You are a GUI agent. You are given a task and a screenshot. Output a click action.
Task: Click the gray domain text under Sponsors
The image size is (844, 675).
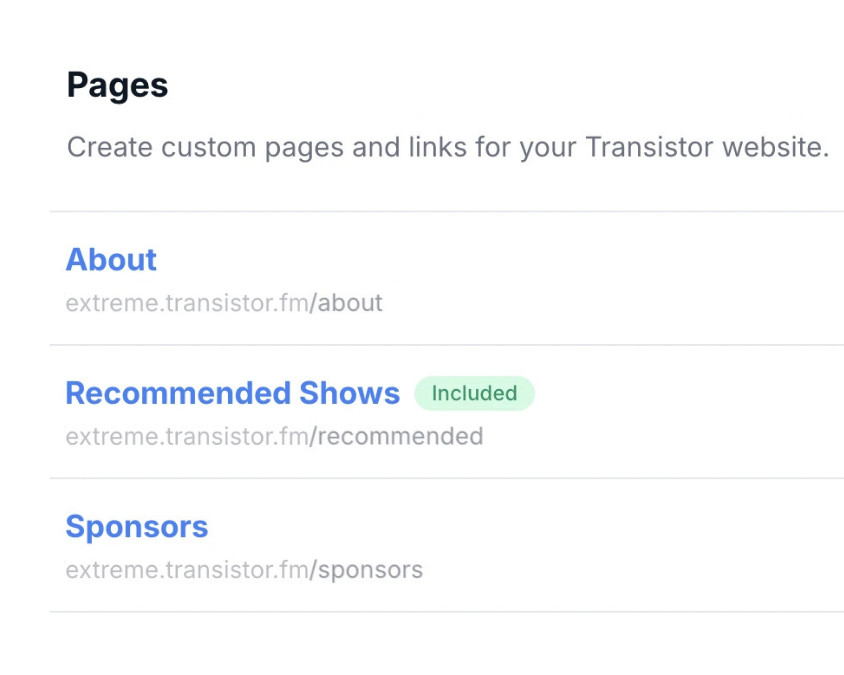pos(186,570)
